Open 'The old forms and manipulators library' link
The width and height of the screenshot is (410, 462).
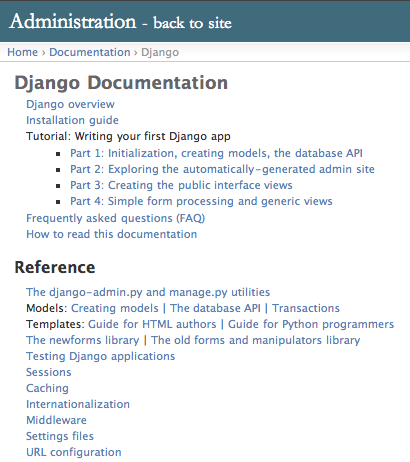[255, 340]
